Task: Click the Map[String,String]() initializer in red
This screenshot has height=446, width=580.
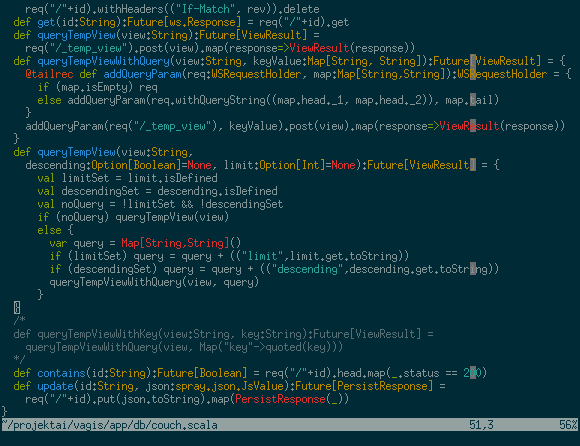Action: [x=181, y=243]
